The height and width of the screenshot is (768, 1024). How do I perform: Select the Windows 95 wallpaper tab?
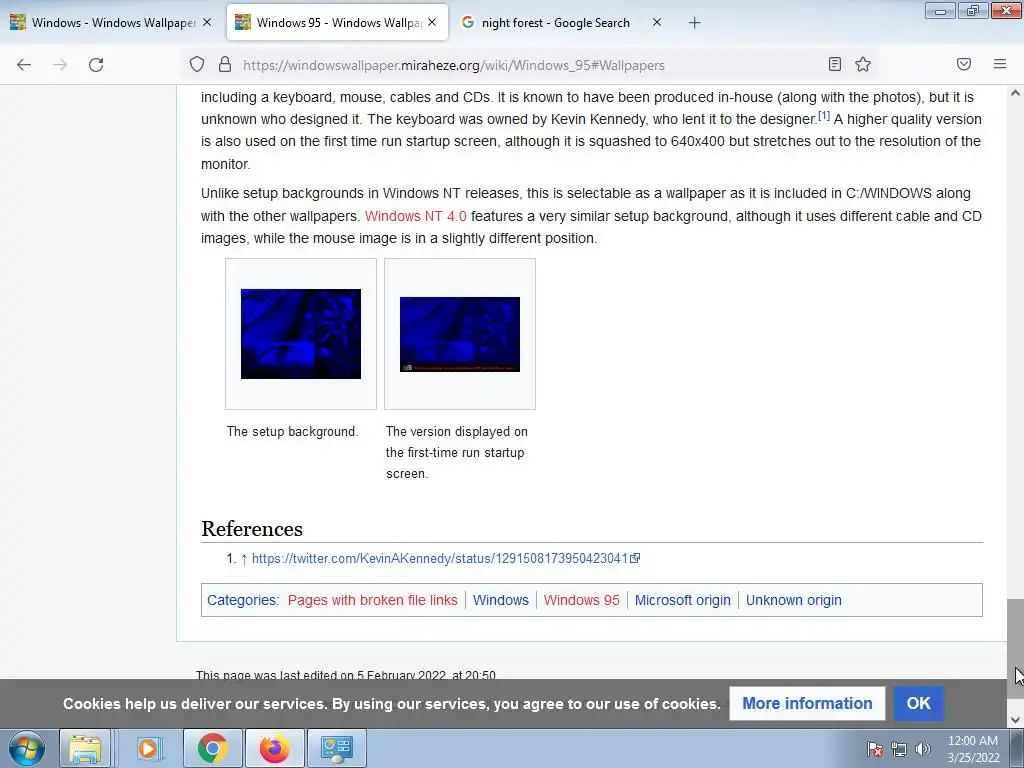[x=337, y=22]
